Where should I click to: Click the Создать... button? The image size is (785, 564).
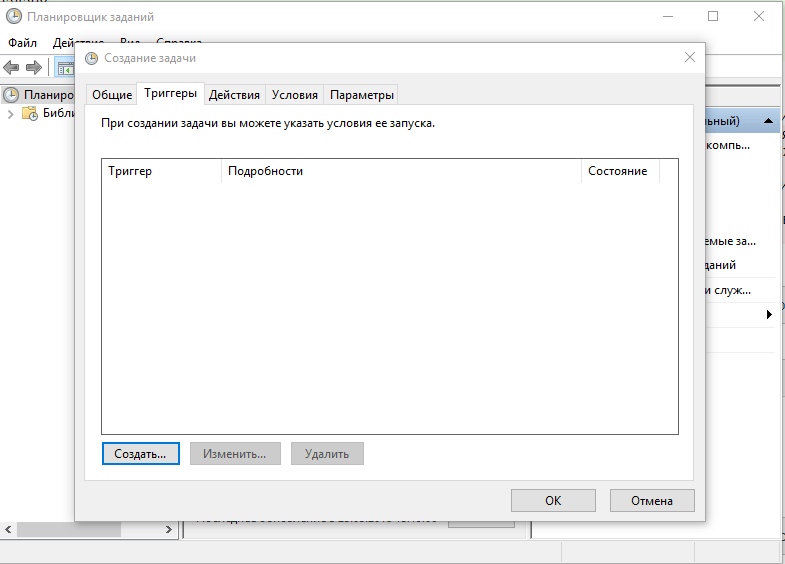point(141,453)
